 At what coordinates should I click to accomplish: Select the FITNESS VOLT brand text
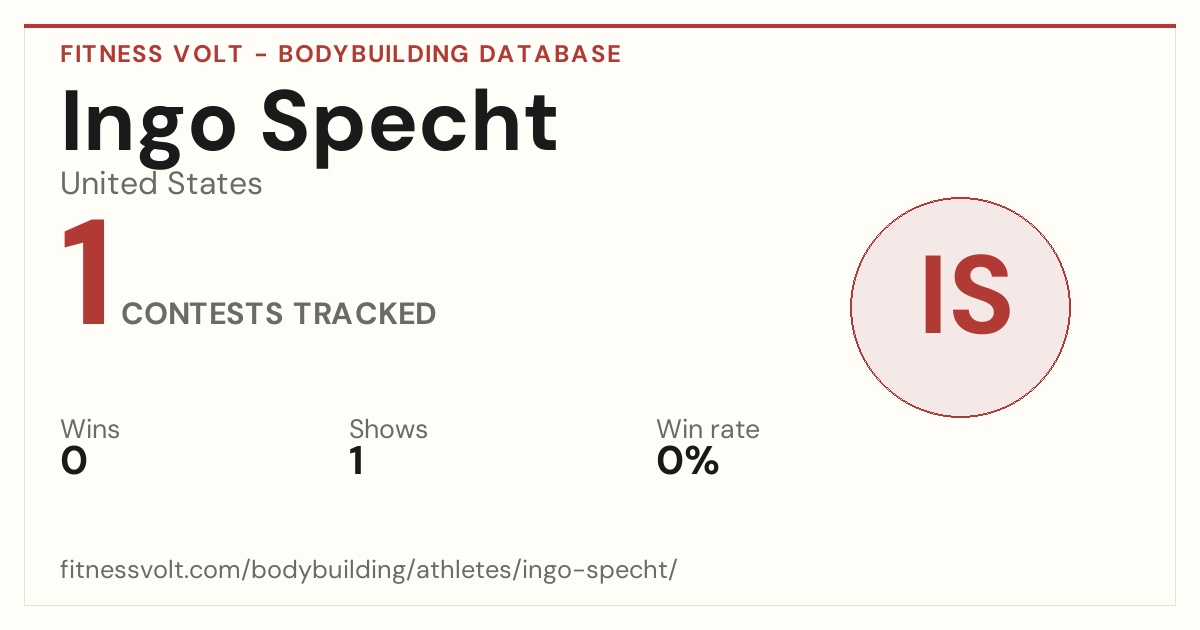point(152,54)
